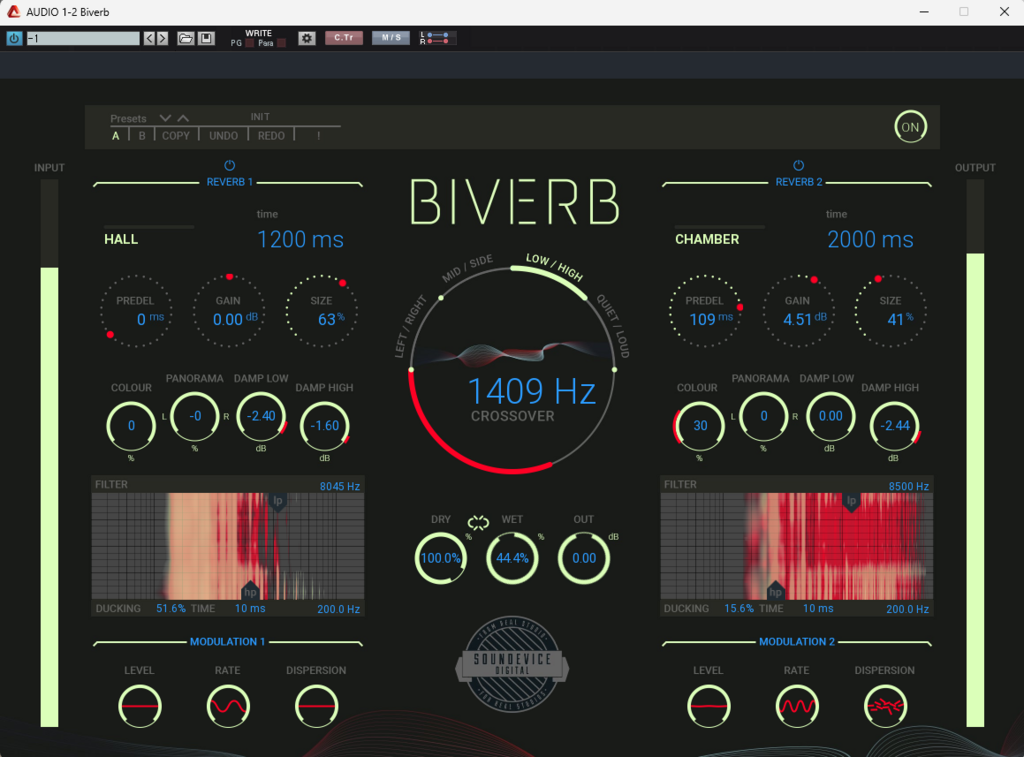Viewport: 1024px width, 757px height.
Task: Click the Reverb 2 PREDEL knob at 109 ms
Action: coord(705,311)
